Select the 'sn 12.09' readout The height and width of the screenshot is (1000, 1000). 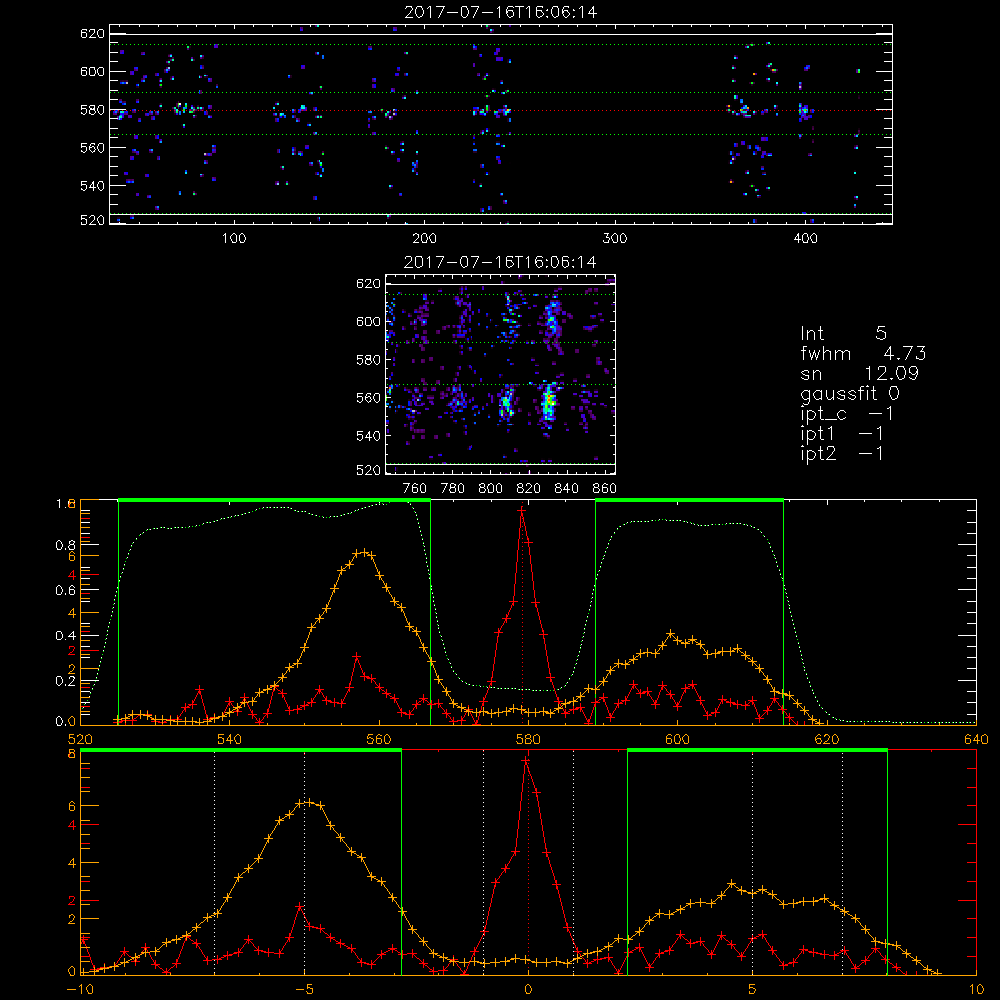[859, 373]
